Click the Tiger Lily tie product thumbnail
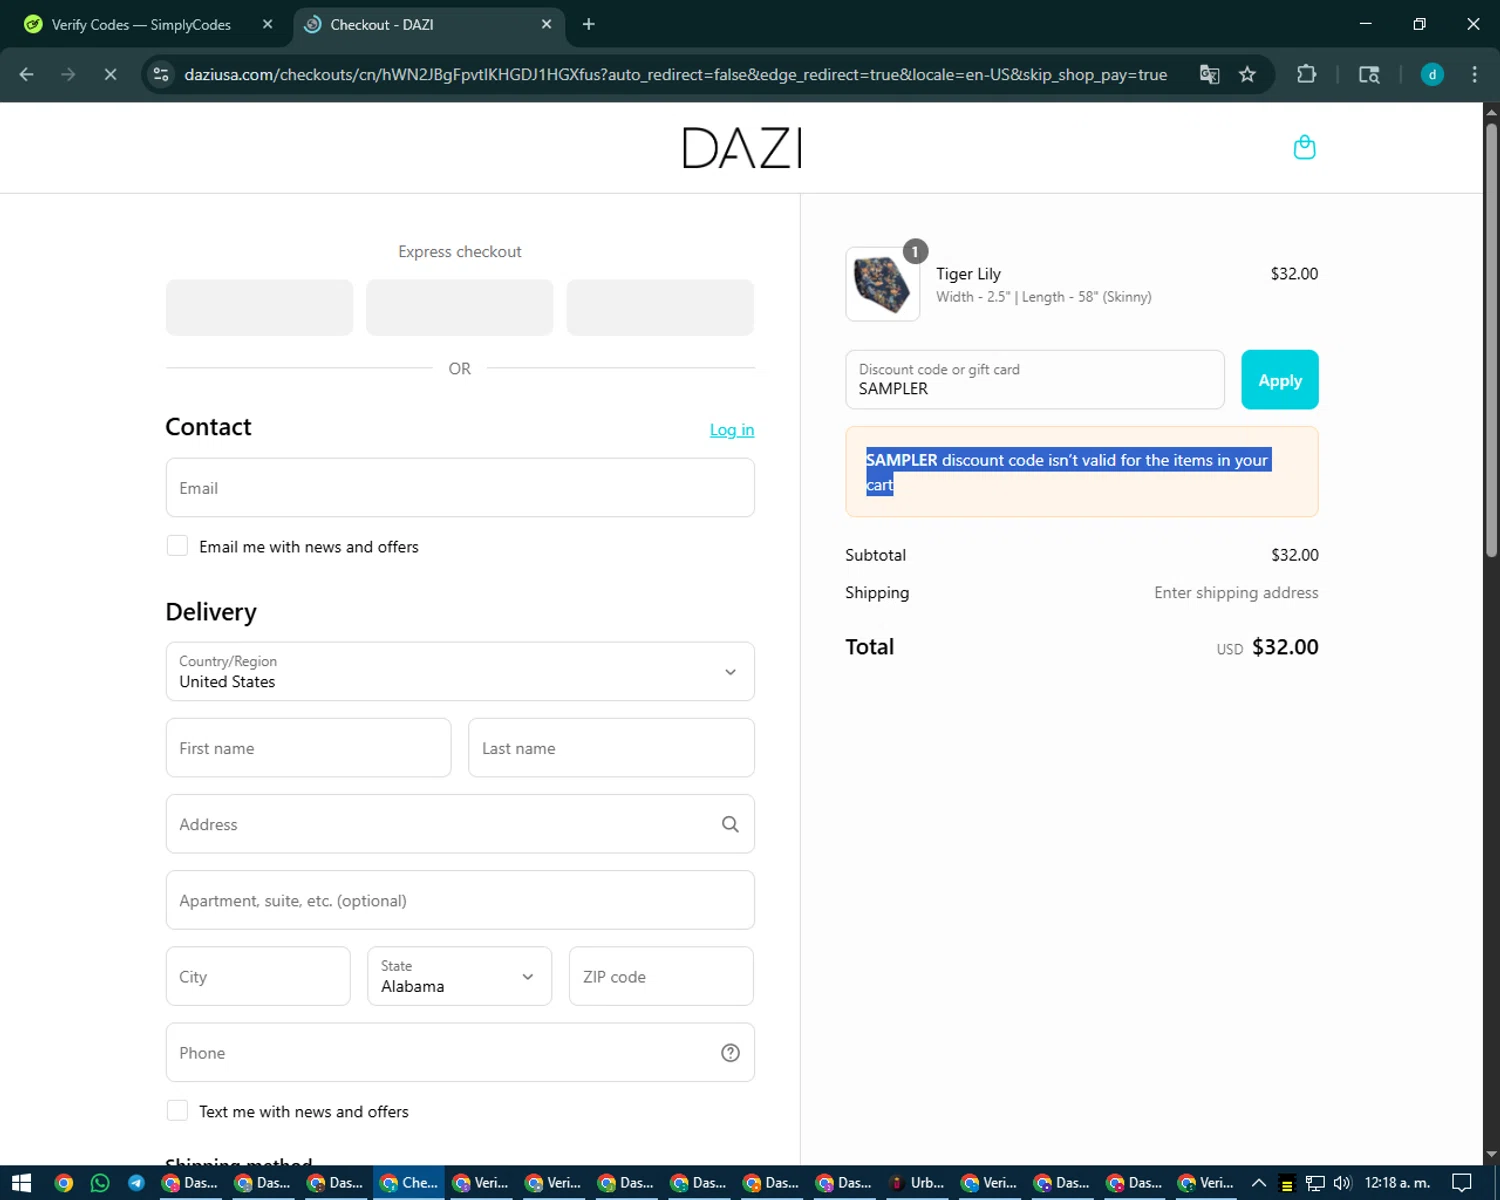 [x=882, y=284]
